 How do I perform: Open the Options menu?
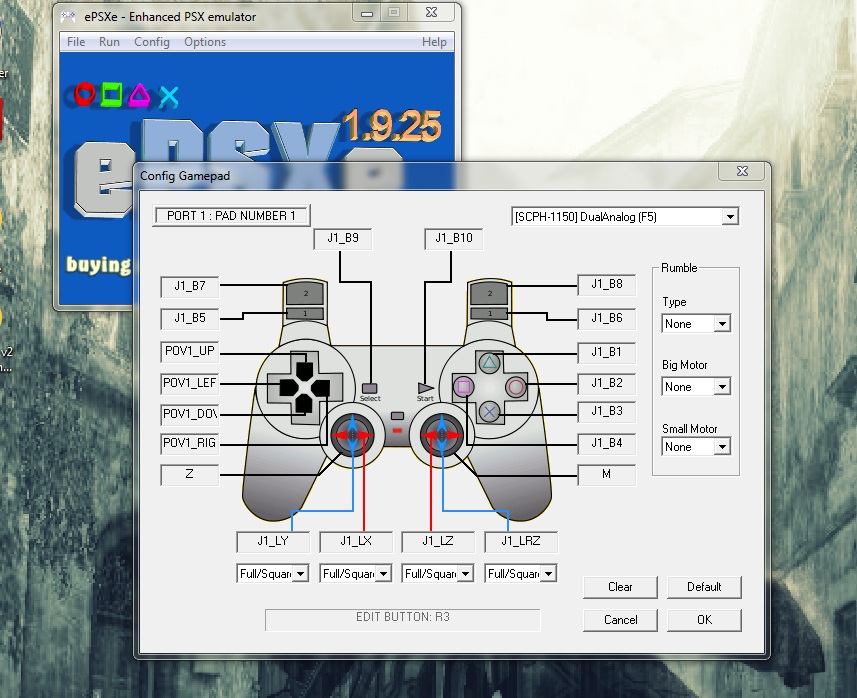(x=204, y=42)
